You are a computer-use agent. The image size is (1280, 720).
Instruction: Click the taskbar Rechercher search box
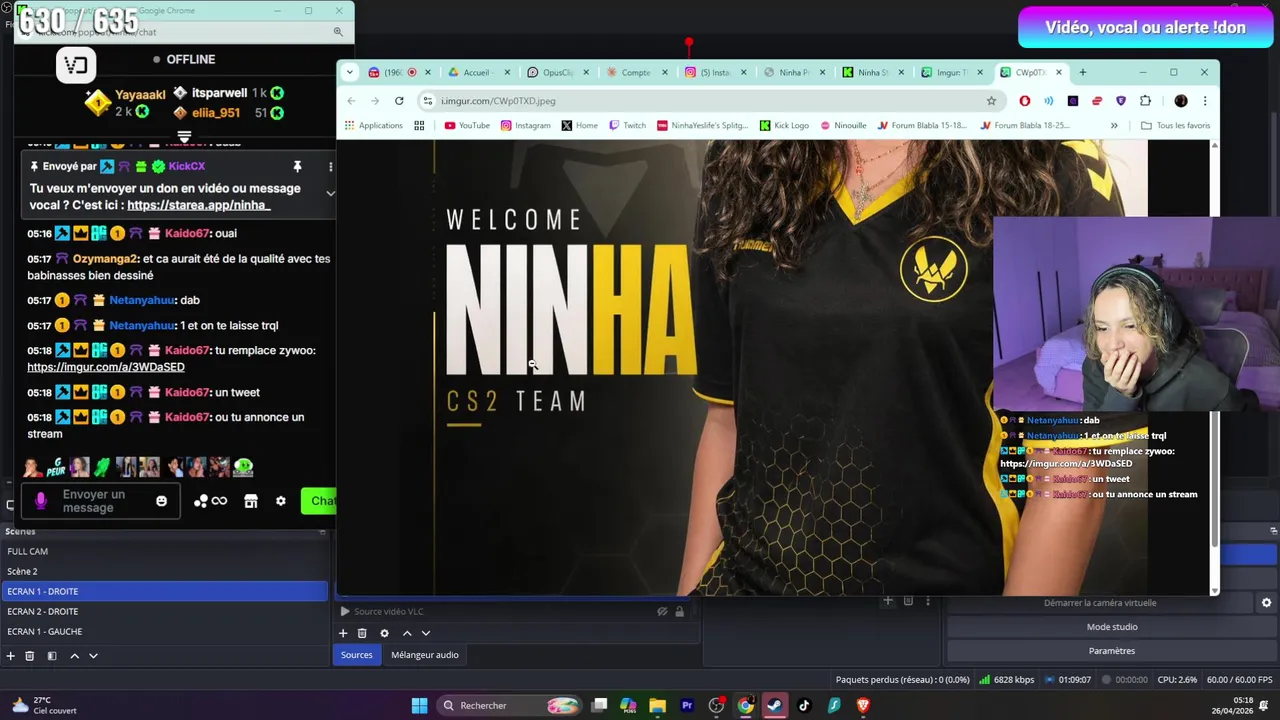click(511, 706)
